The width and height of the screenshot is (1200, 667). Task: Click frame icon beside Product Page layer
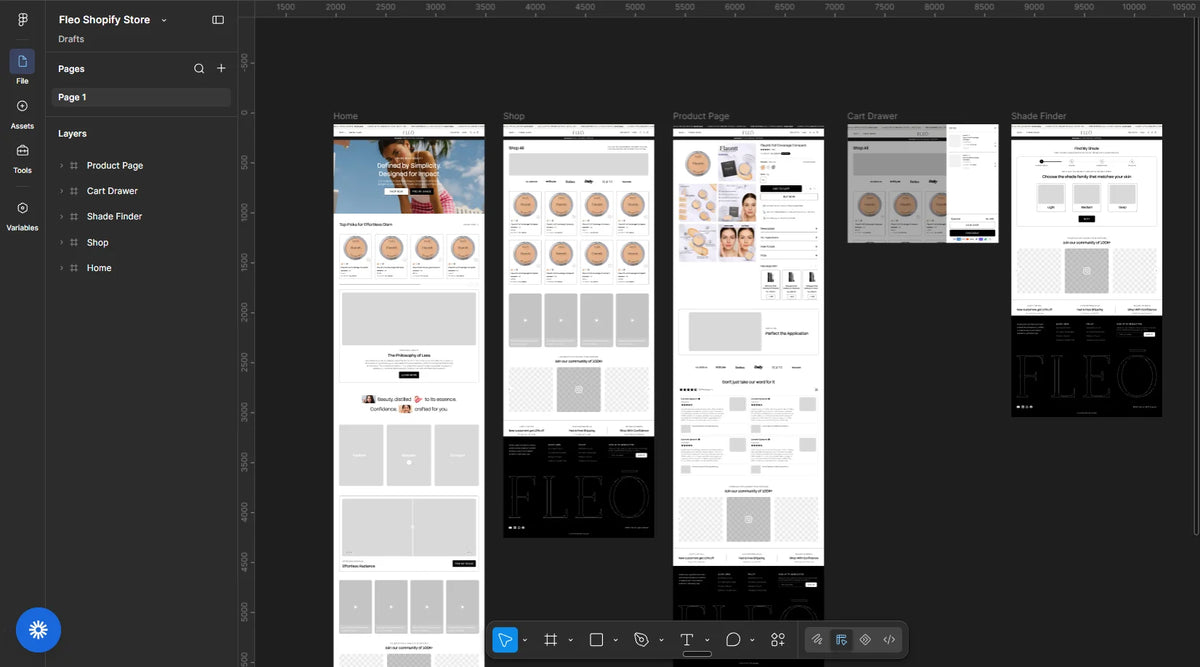click(74, 166)
